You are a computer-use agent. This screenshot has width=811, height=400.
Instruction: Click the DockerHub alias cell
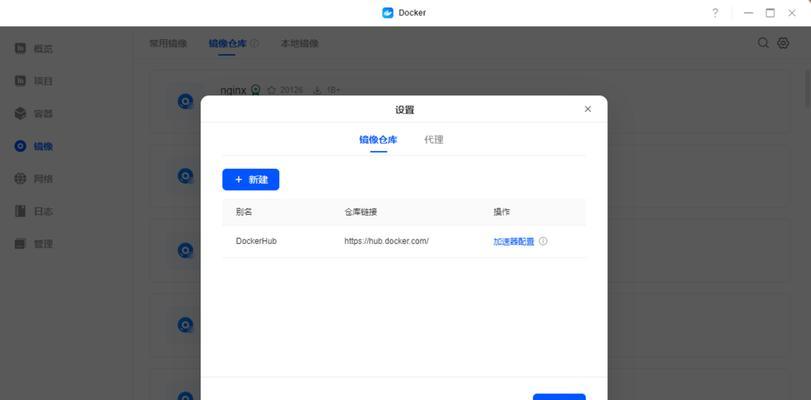click(x=256, y=241)
